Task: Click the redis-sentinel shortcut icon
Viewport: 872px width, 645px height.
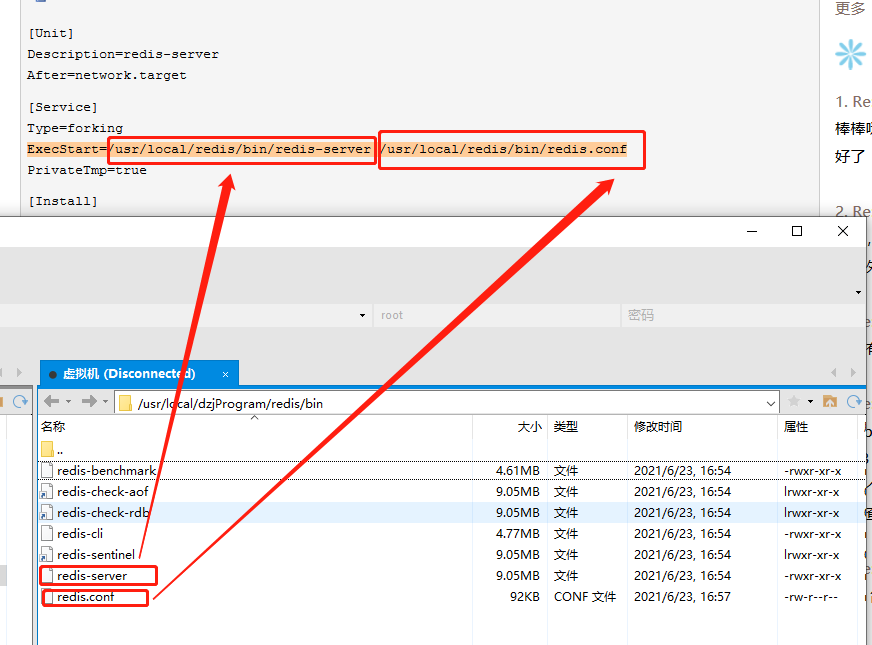Action: click(47, 555)
